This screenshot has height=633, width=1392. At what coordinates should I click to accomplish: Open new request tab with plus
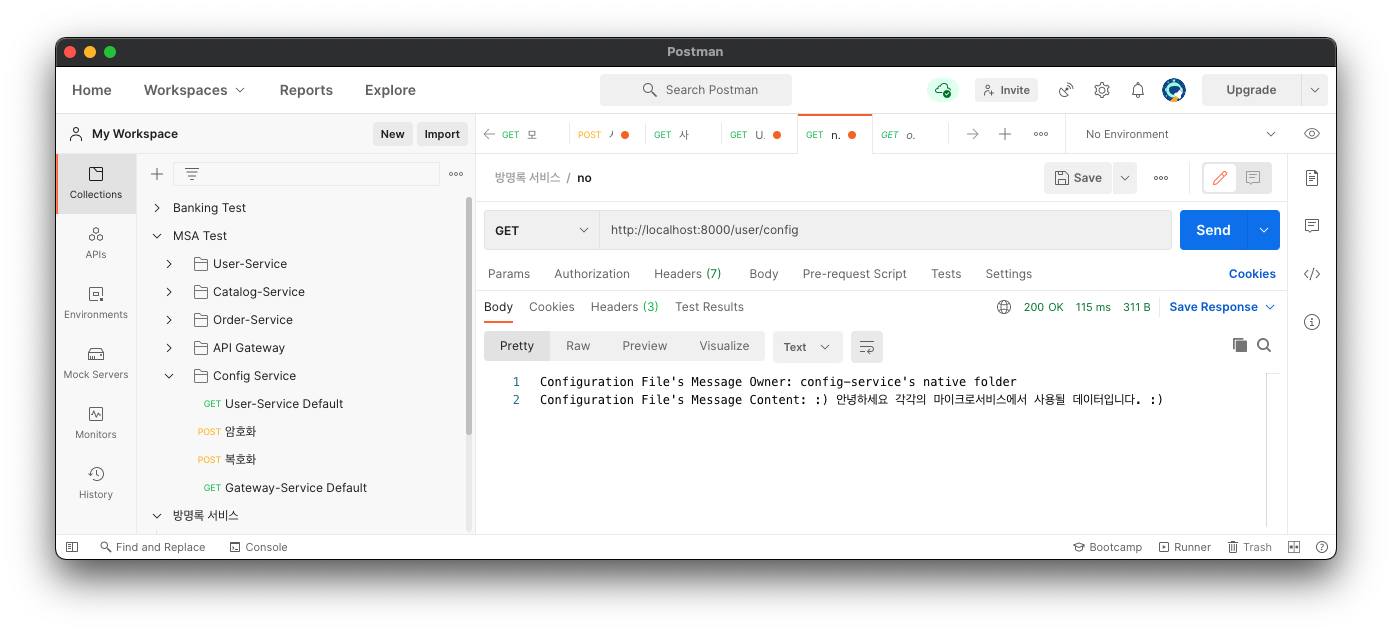[x=1005, y=134]
